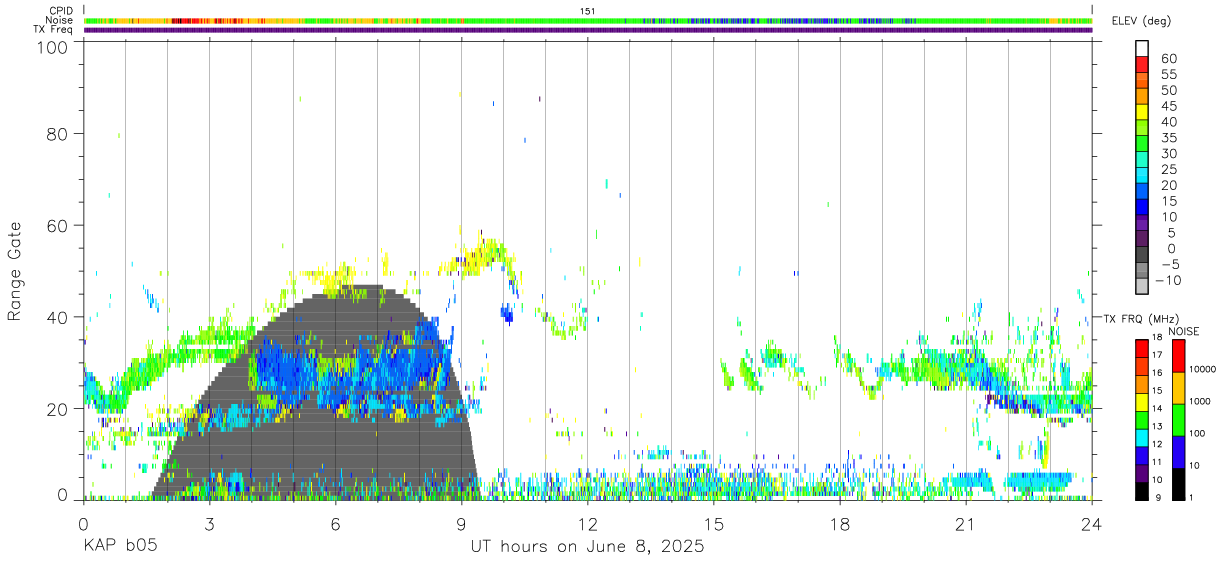Click the yellow segment of the TX FRQ color bar
Screen dimensions: 1228x567
click(x=1141, y=402)
